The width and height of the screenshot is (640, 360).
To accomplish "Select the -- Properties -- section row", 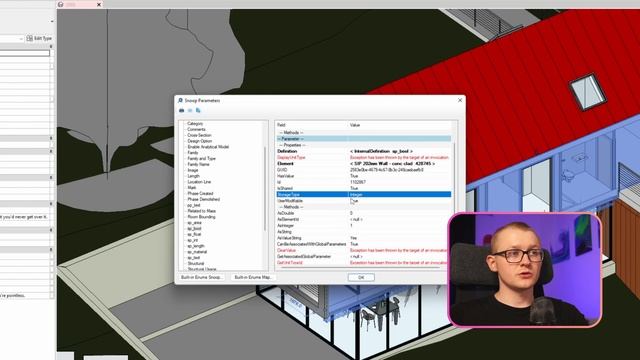I will point(364,145).
